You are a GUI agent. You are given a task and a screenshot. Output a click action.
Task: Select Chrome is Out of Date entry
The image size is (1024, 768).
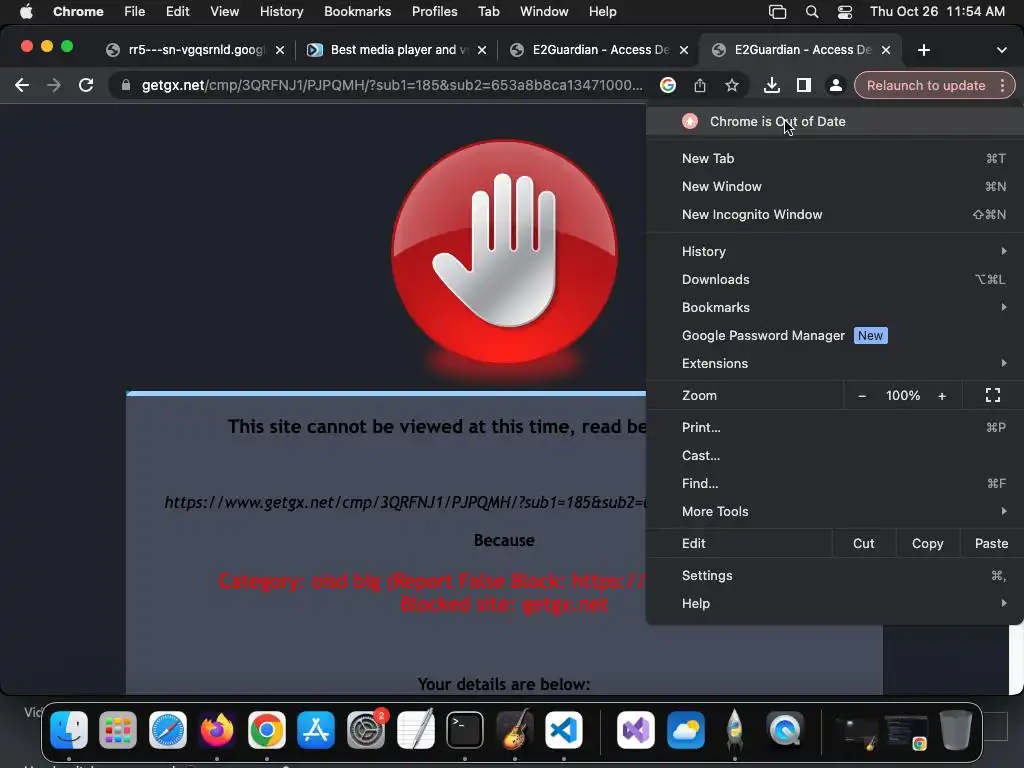click(835, 121)
